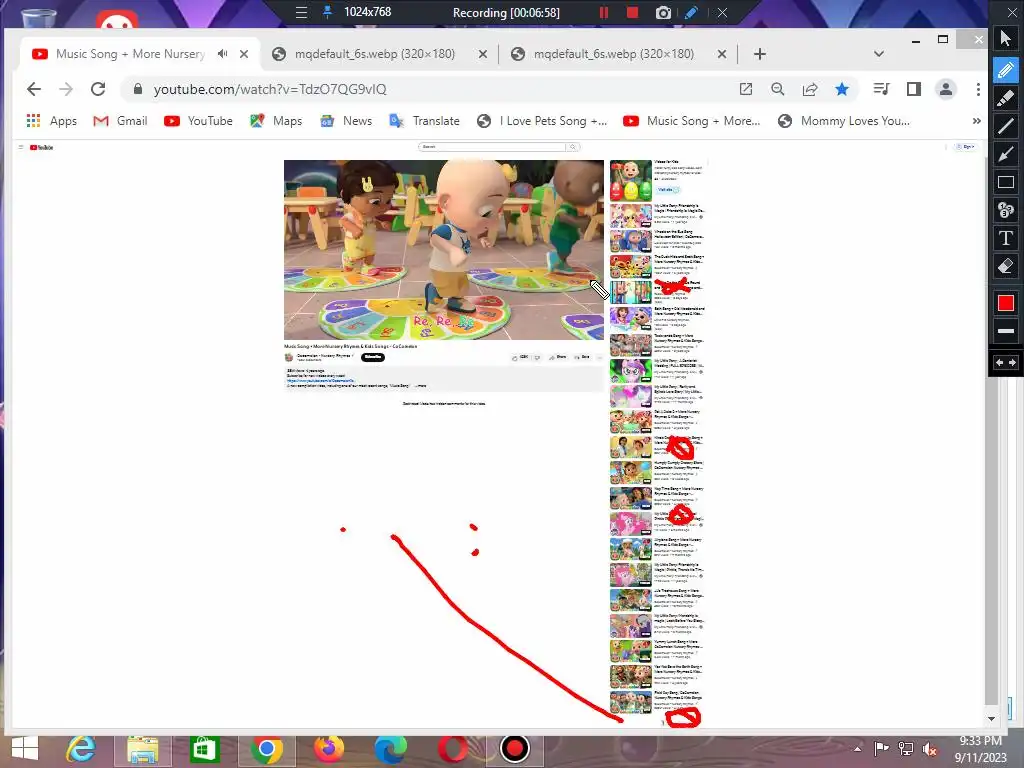The width and height of the screenshot is (1024, 768).
Task: Select the Arrow drawing tool
Action: point(1006,154)
